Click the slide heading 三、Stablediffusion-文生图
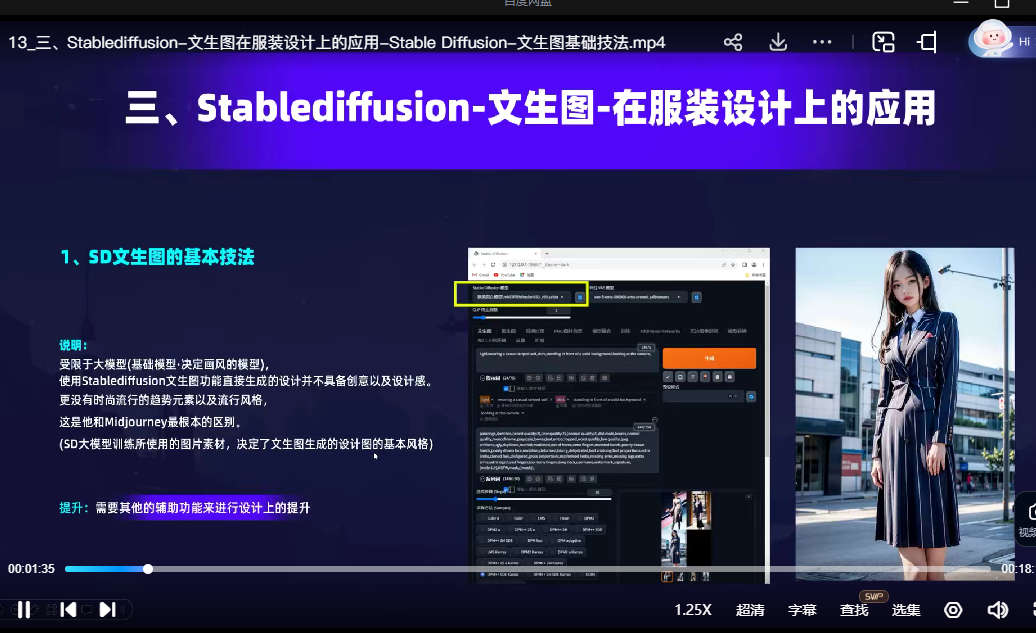The height and width of the screenshot is (633, 1036). pos(531,108)
